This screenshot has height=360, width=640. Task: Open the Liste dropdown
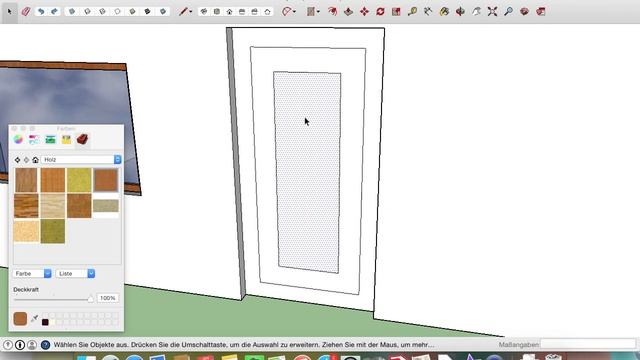(x=75, y=273)
